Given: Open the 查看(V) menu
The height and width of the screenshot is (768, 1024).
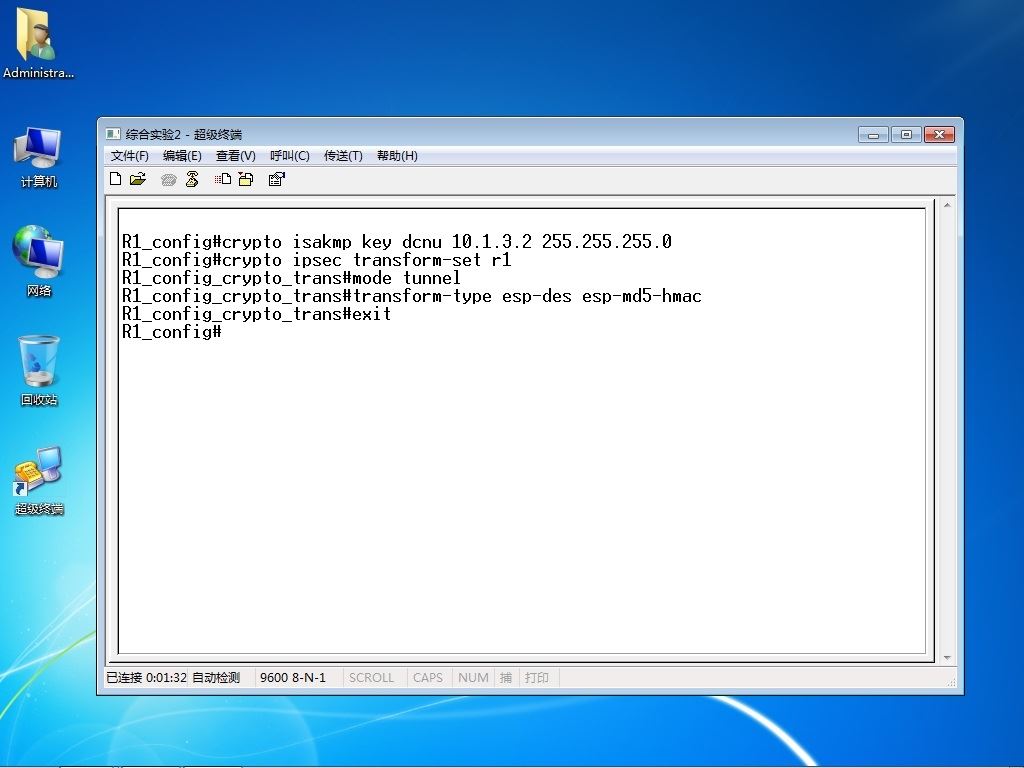Looking at the screenshot, I should (236, 155).
